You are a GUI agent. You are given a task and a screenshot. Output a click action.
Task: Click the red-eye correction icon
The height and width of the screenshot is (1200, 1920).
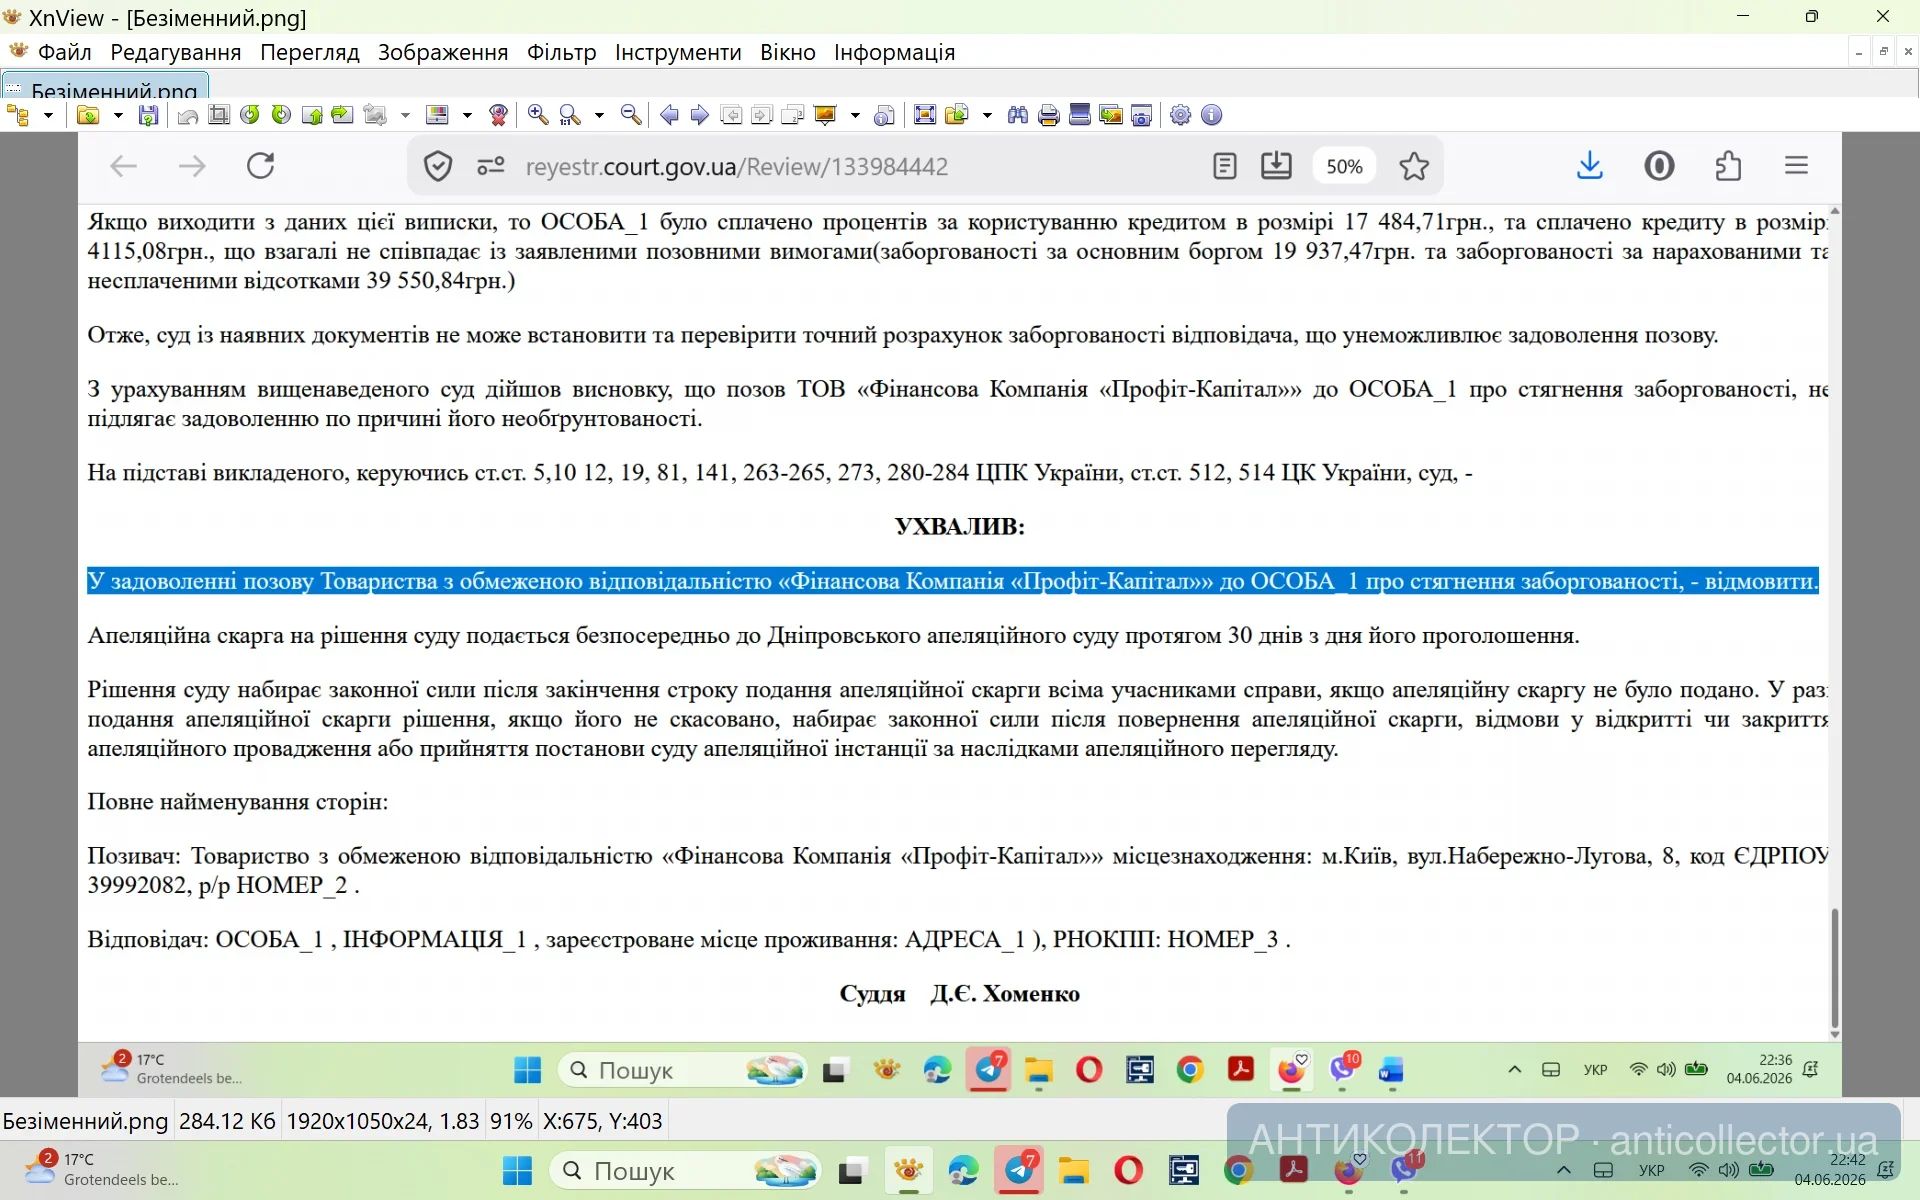tap(498, 115)
